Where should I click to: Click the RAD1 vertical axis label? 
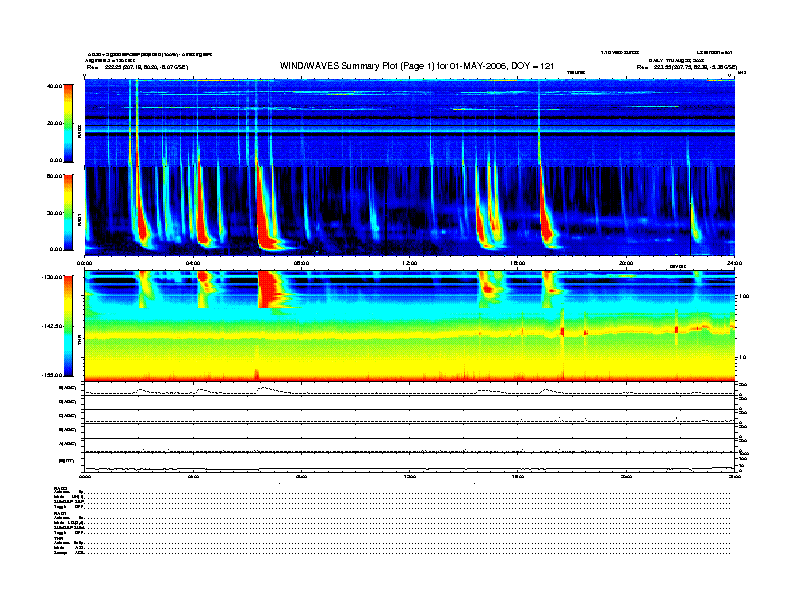[x=79, y=219]
